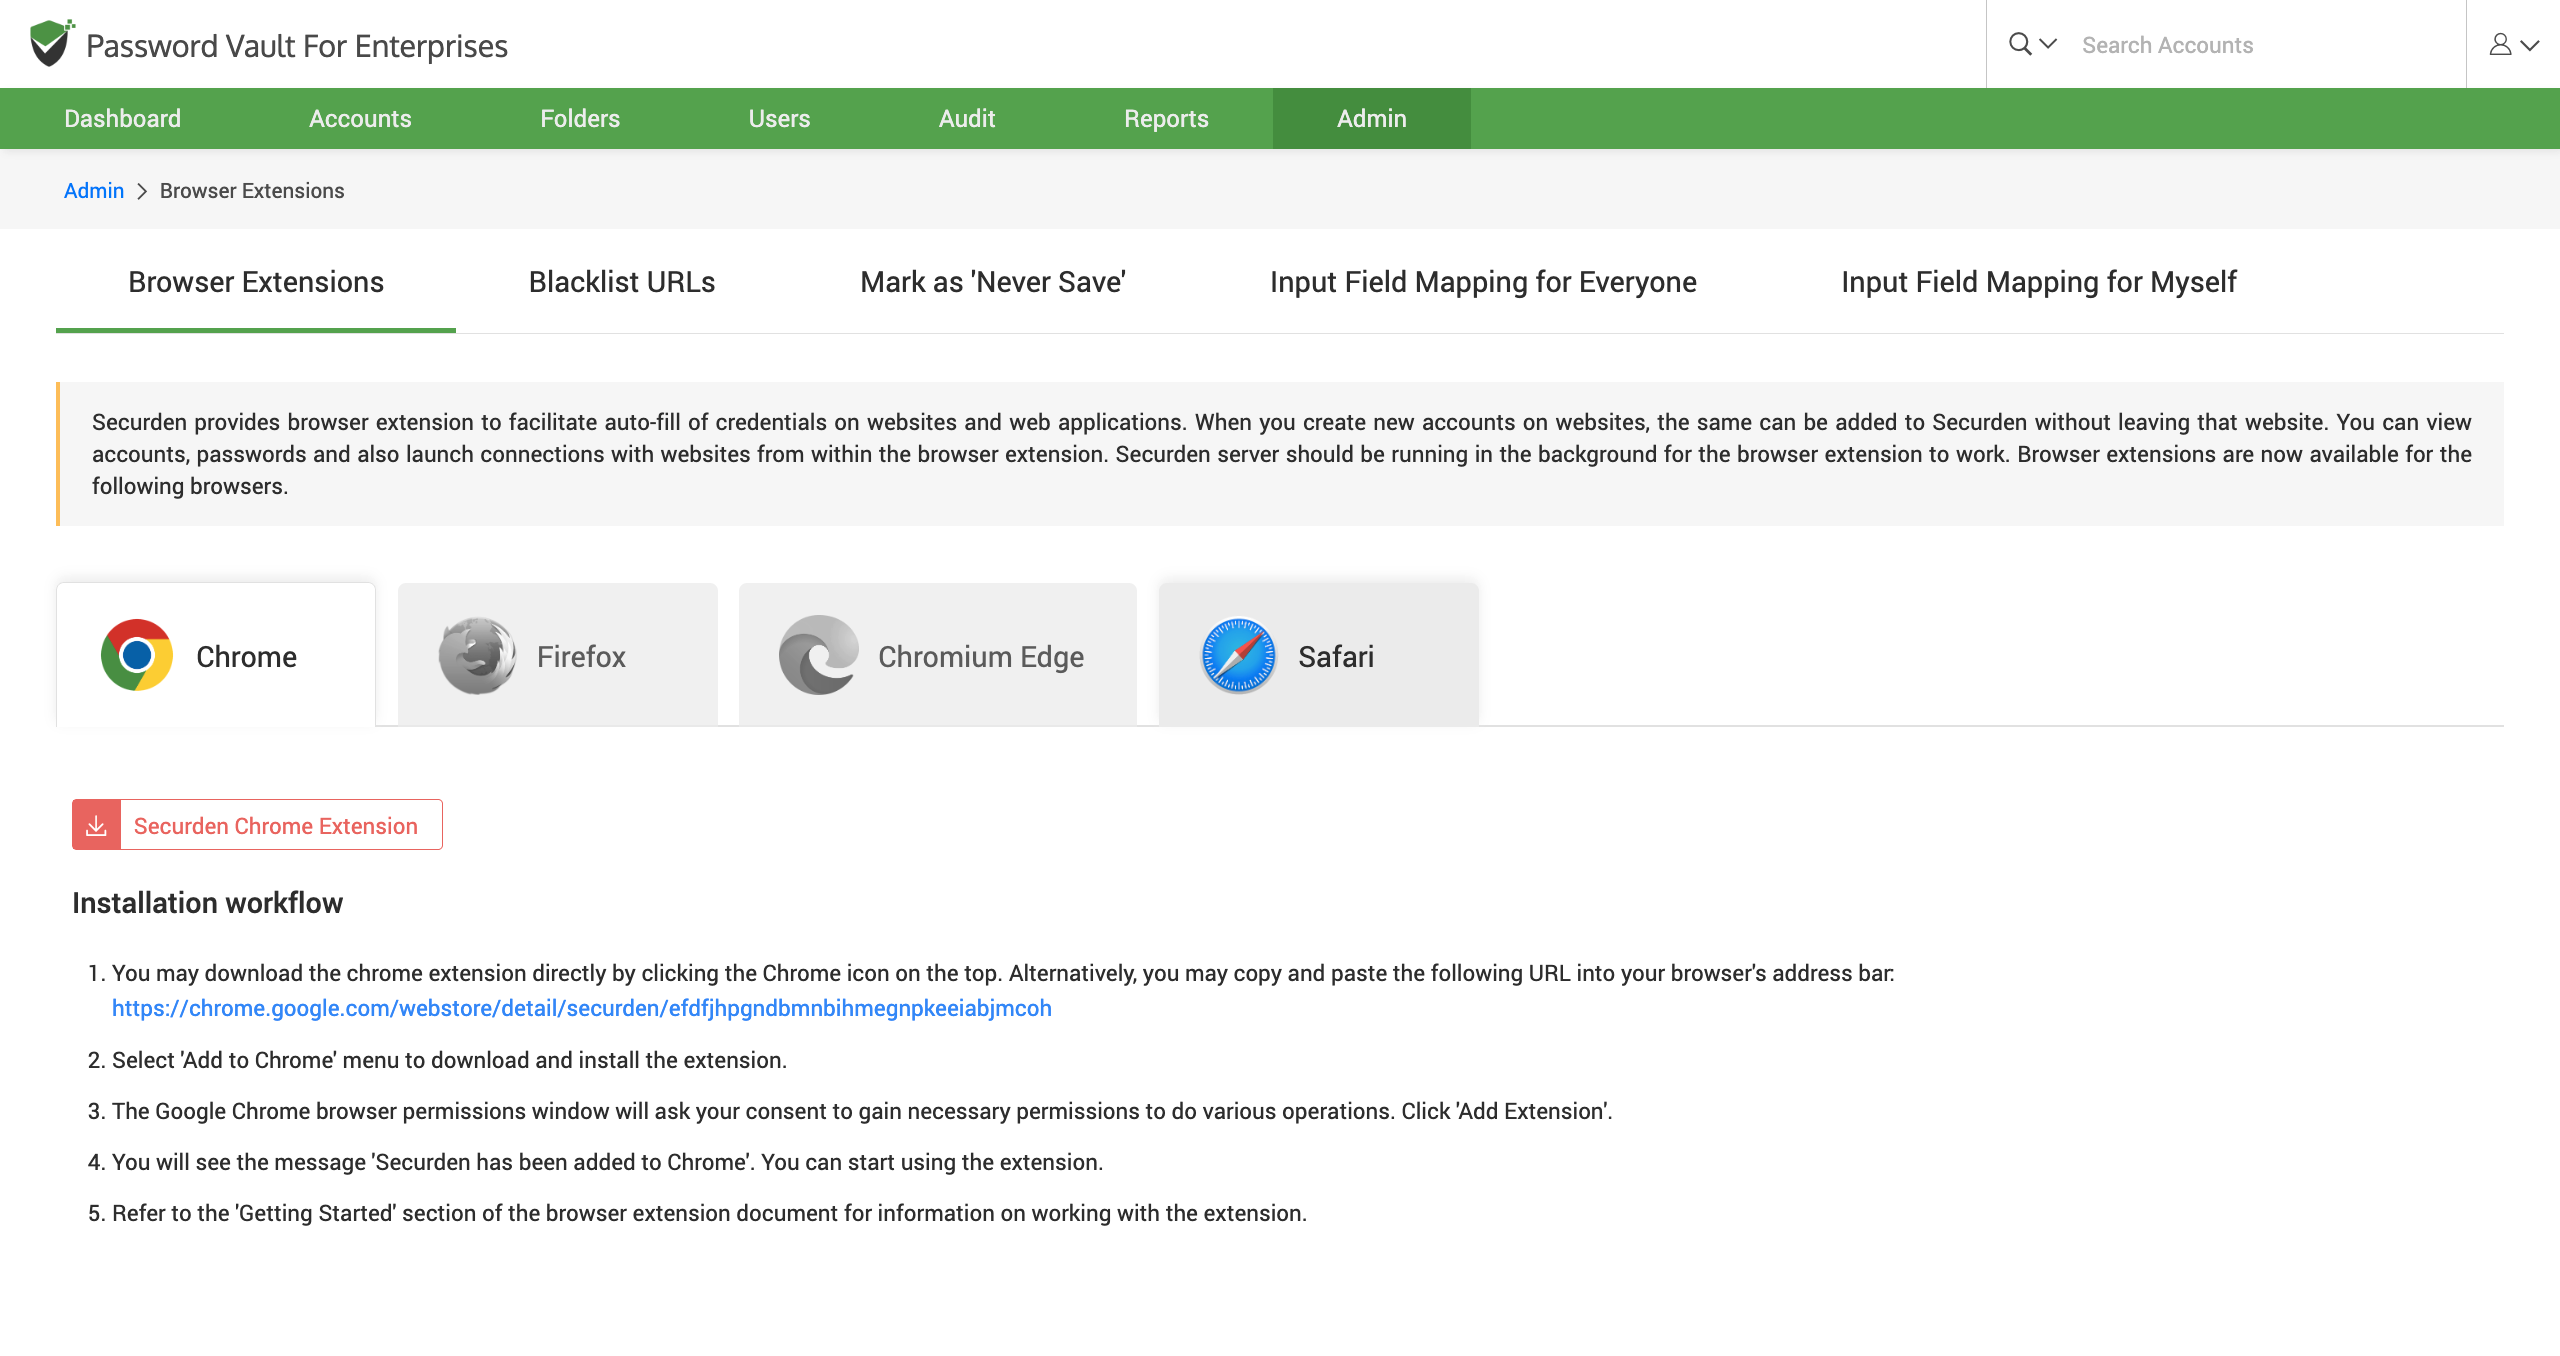The height and width of the screenshot is (1356, 2560).
Task: Expand the search filter dropdown arrow
Action: tap(2048, 44)
